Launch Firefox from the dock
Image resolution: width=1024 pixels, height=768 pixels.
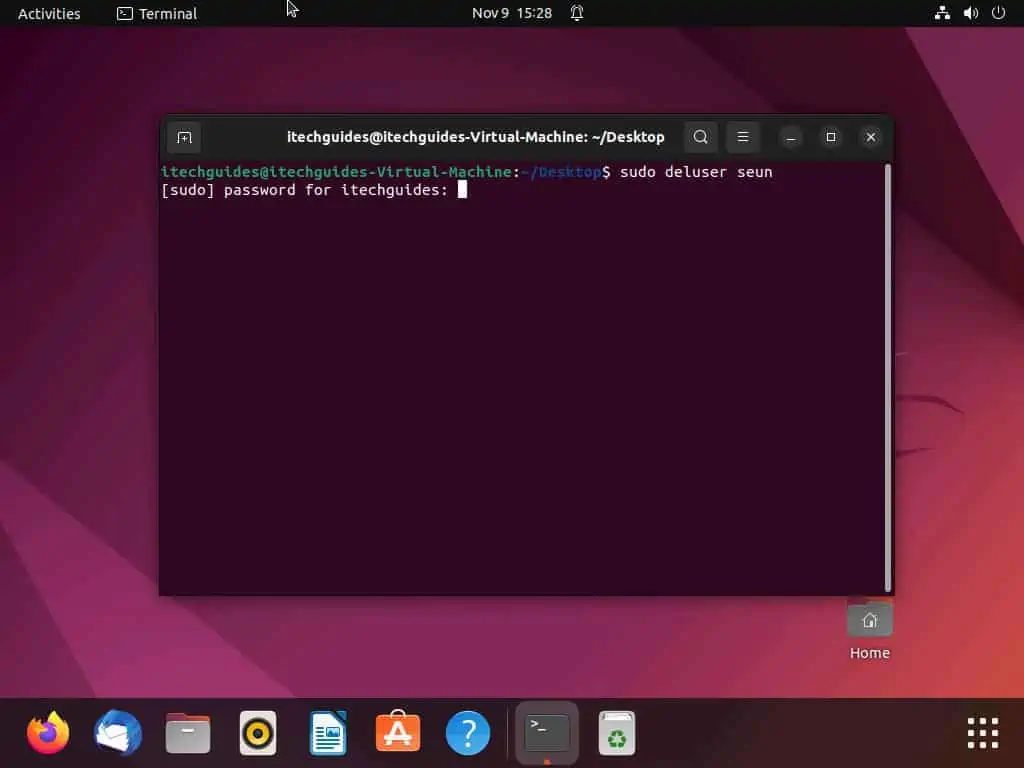coord(48,733)
